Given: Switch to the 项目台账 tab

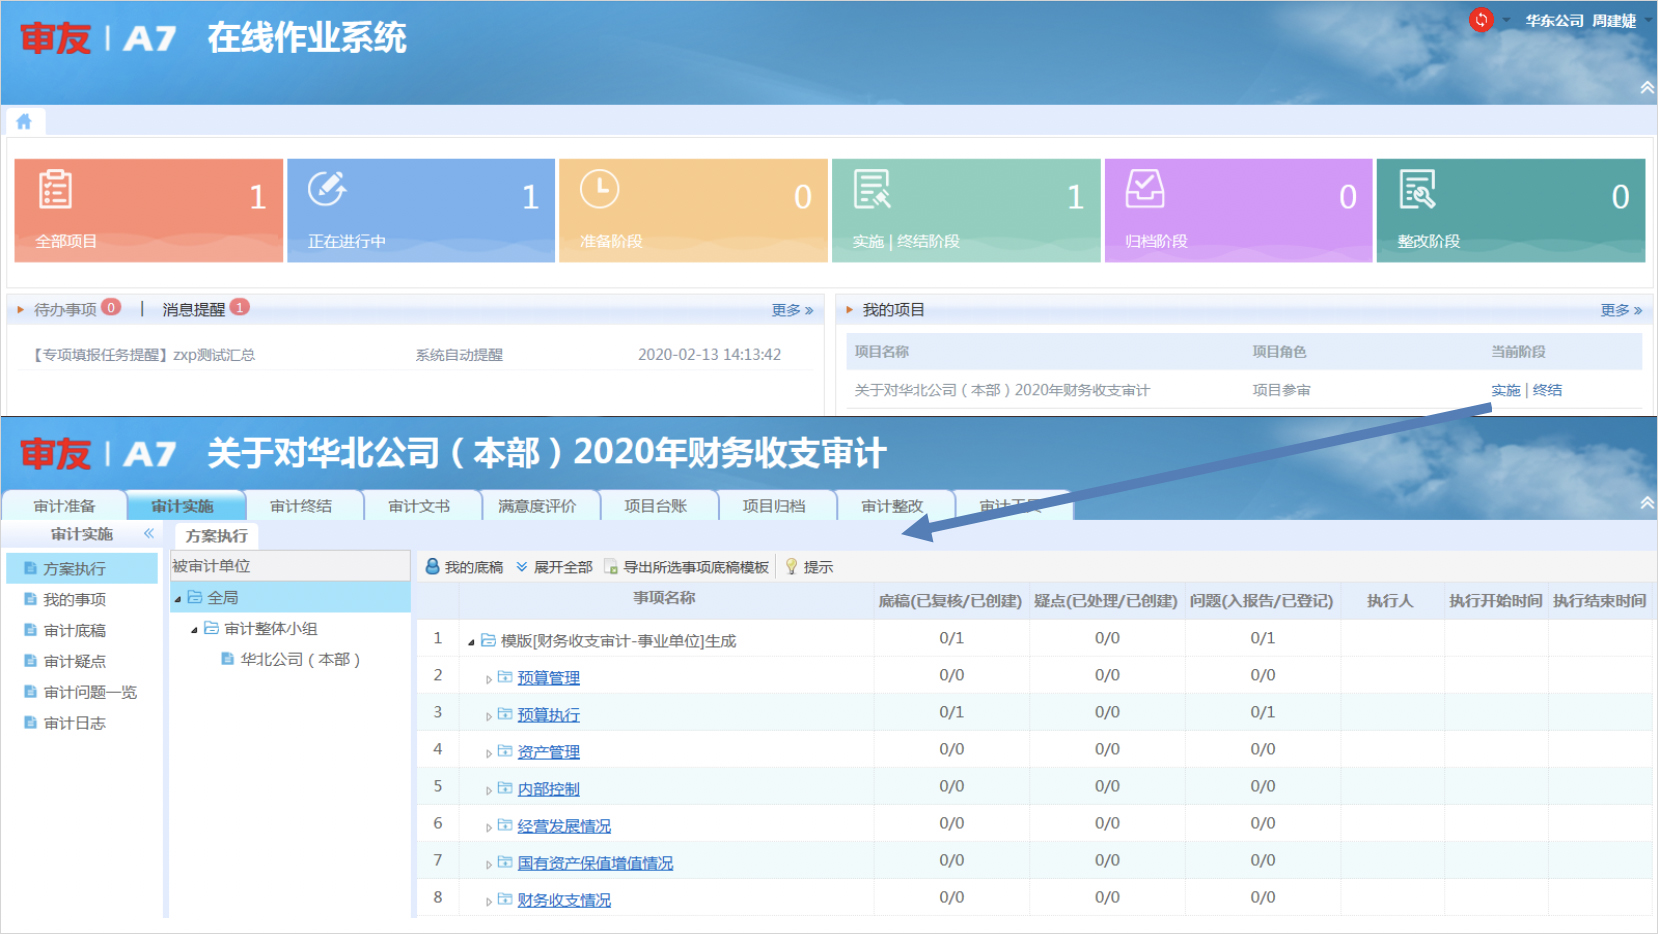Looking at the screenshot, I should click(x=656, y=506).
